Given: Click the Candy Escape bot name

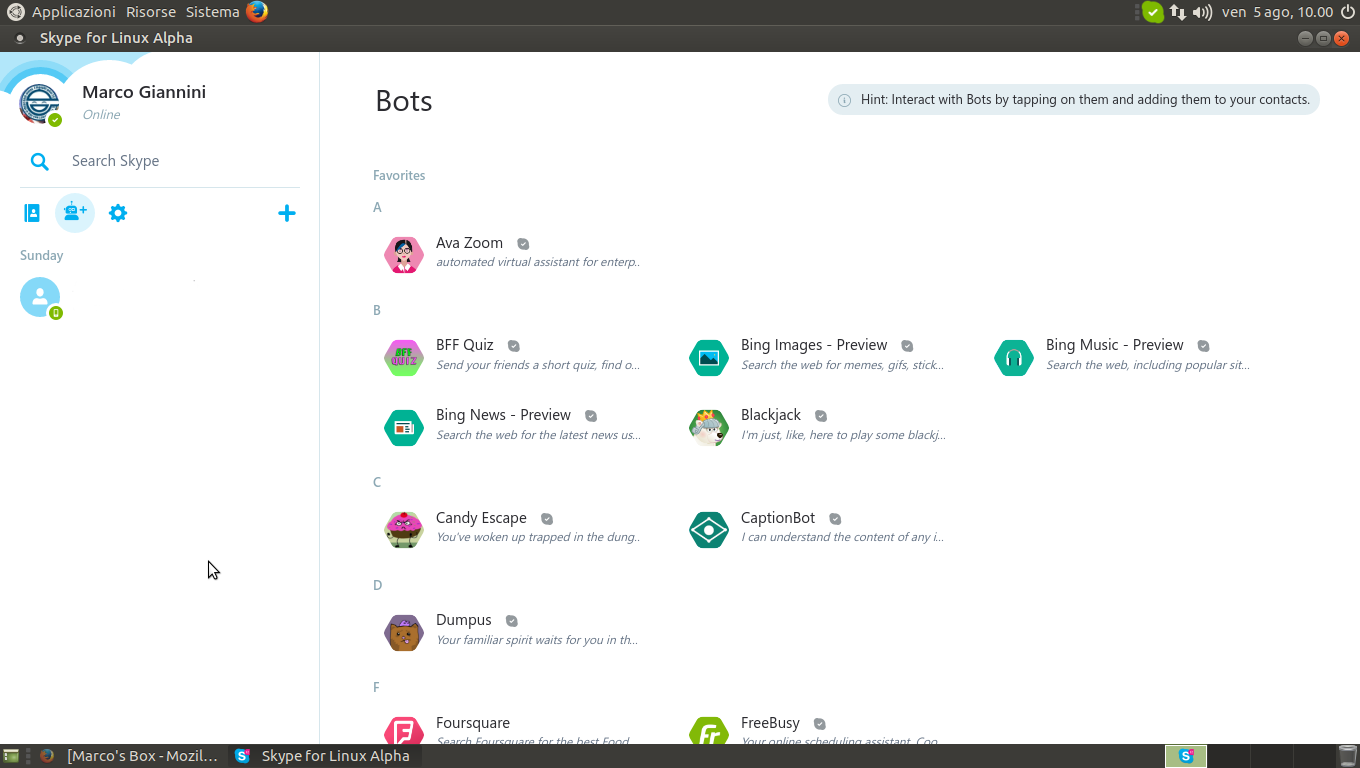Looking at the screenshot, I should (481, 518).
